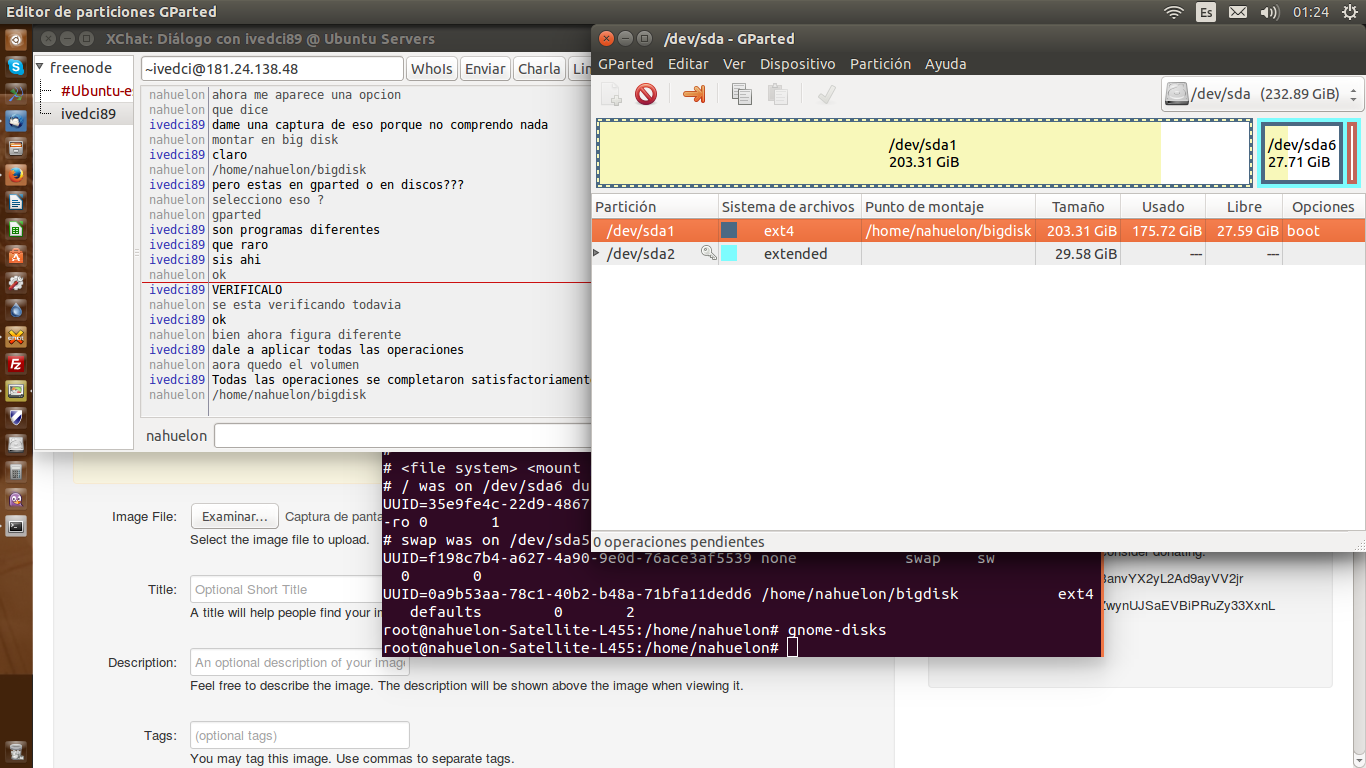Image resolution: width=1366 pixels, height=768 pixels.
Task: Select the /dev/sda6 partition graphic block
Action: 1301,153
